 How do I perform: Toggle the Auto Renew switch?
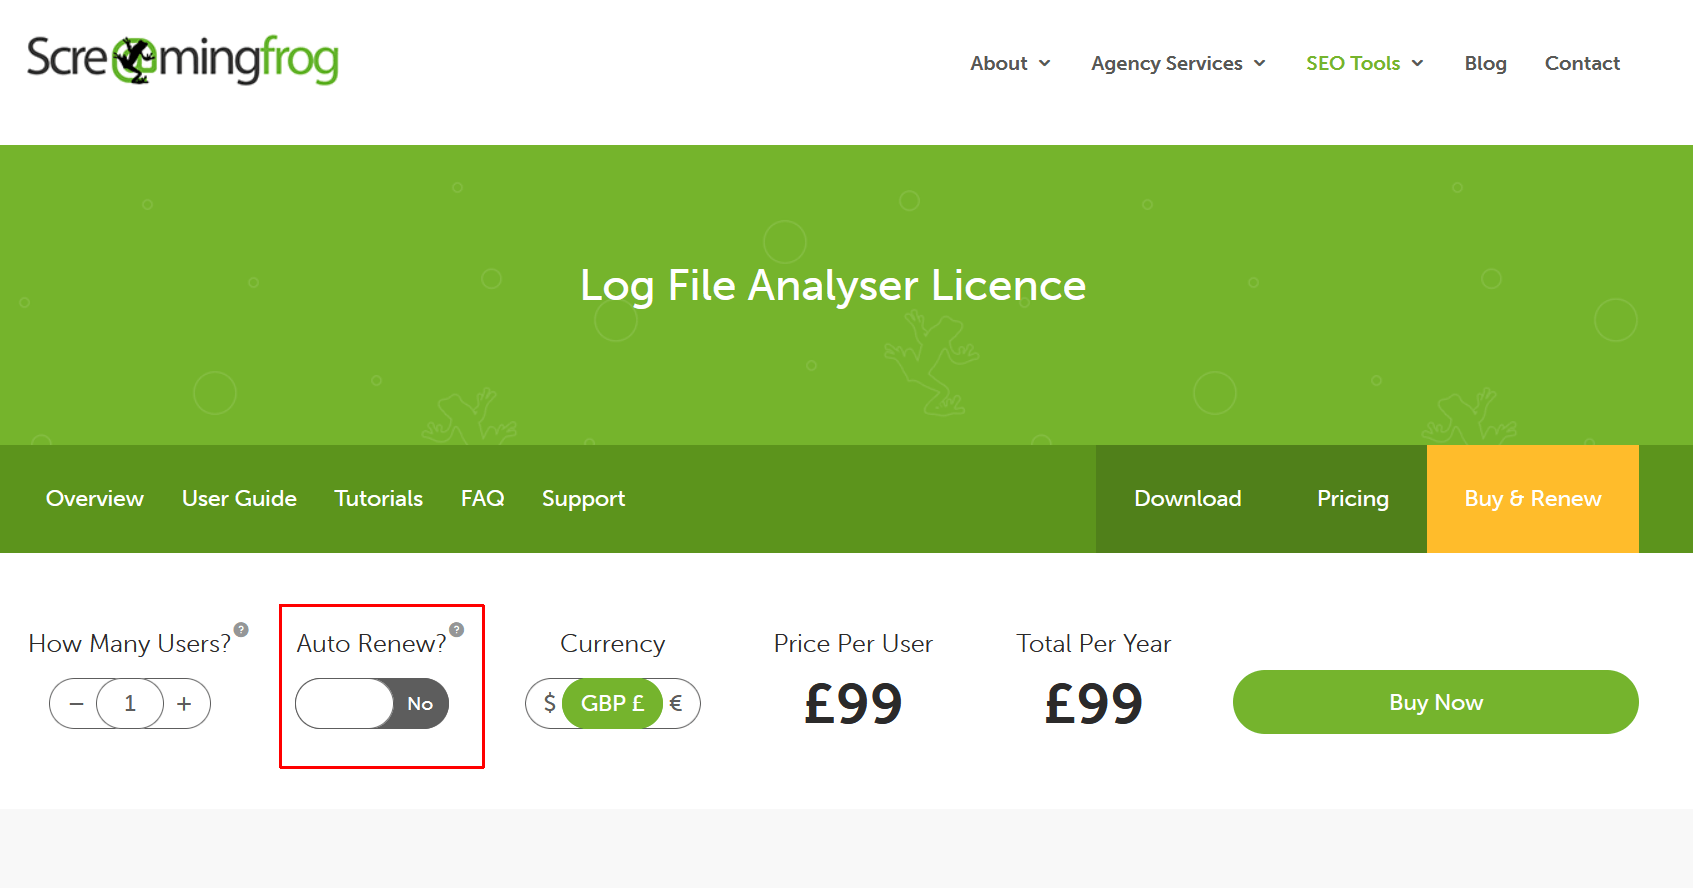(372, 704)
